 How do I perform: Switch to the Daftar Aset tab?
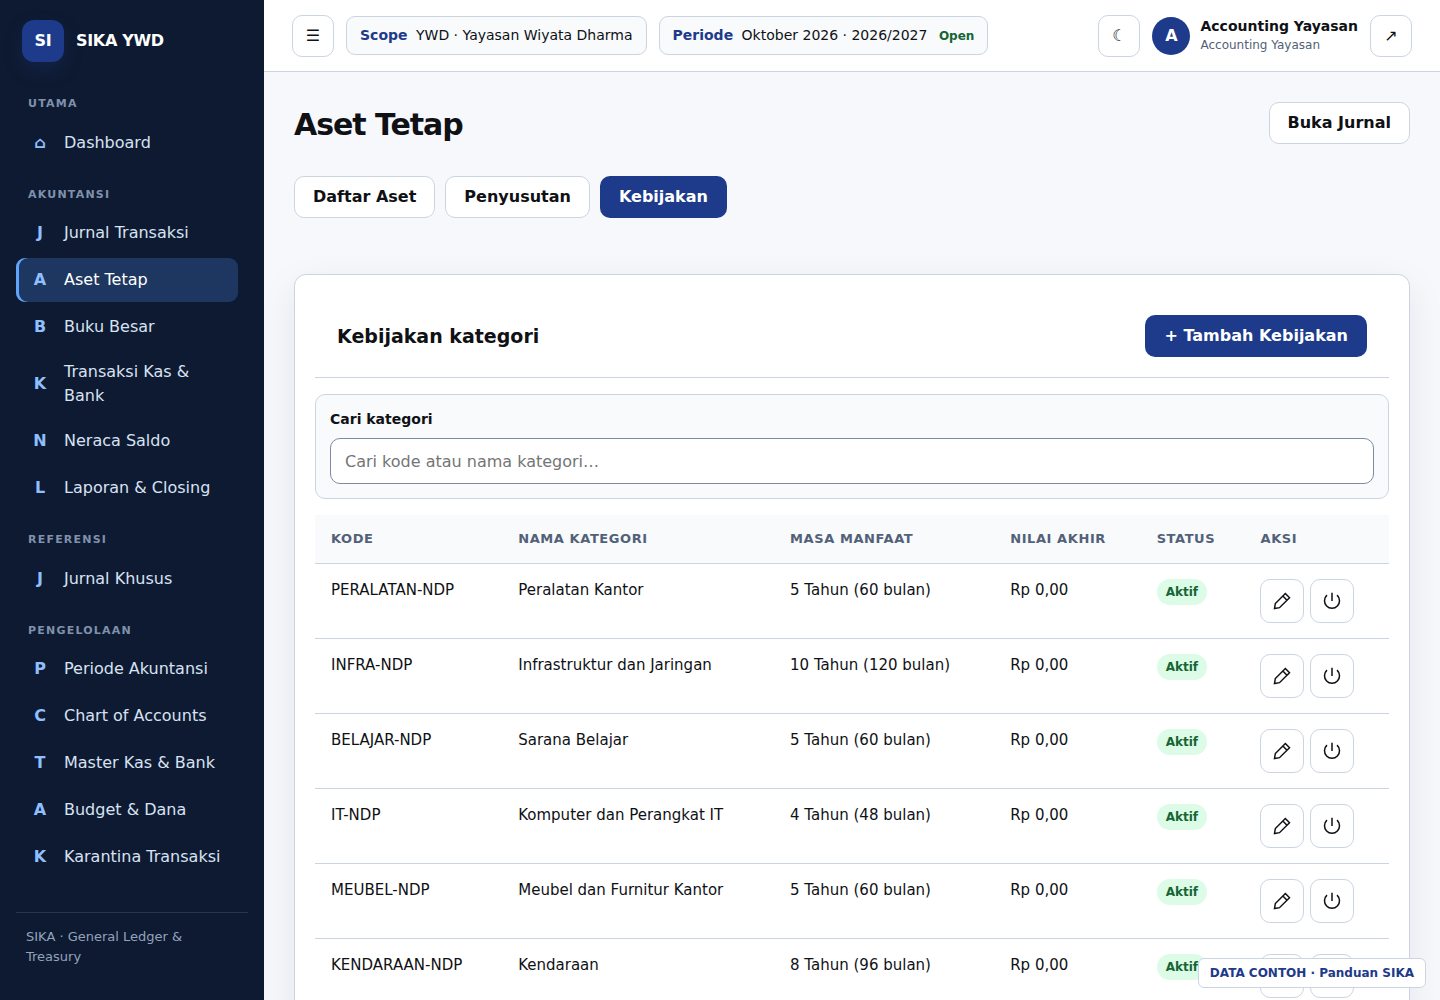[x=364, y=197]
